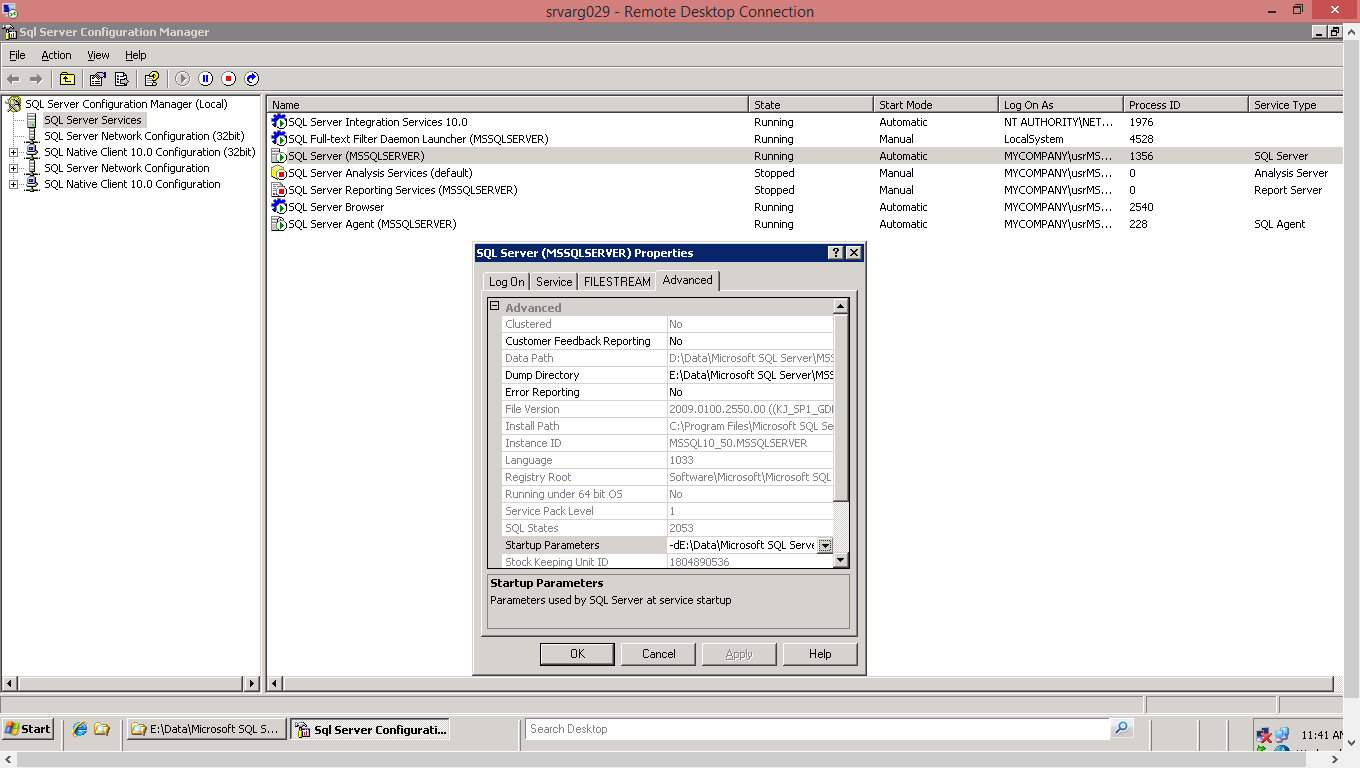Collapse the Advanced properties group
This screenshot has height=768, width=1360.
tap(493, 305)
